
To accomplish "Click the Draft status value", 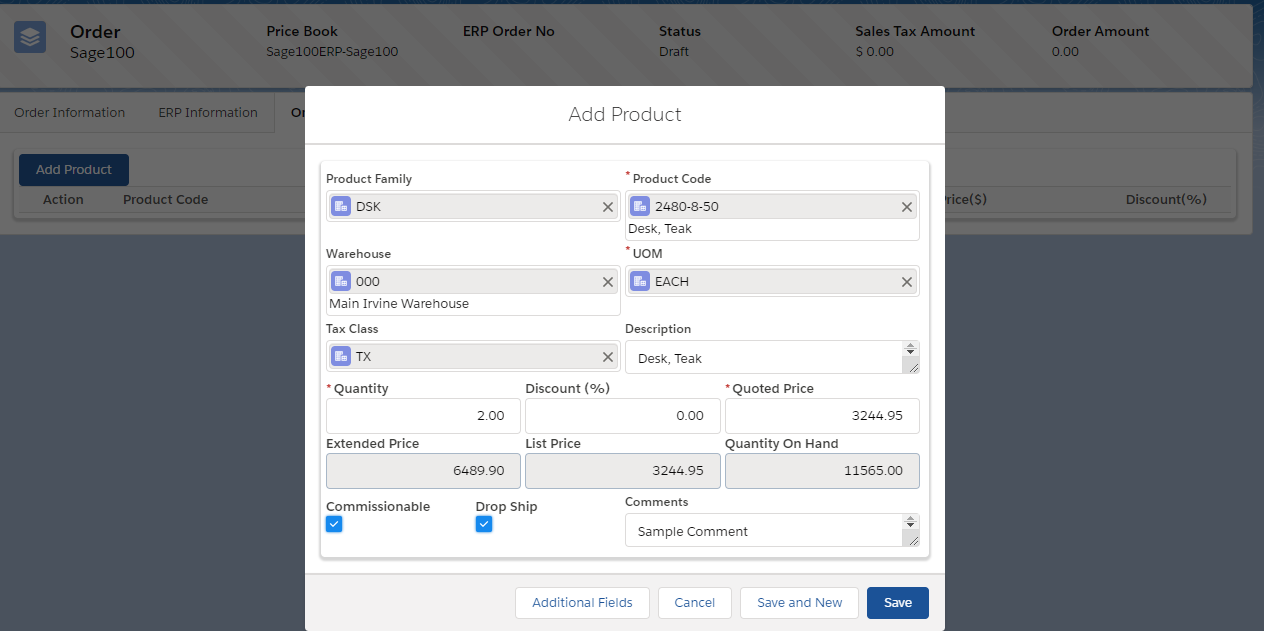I will tap(674, 52).
